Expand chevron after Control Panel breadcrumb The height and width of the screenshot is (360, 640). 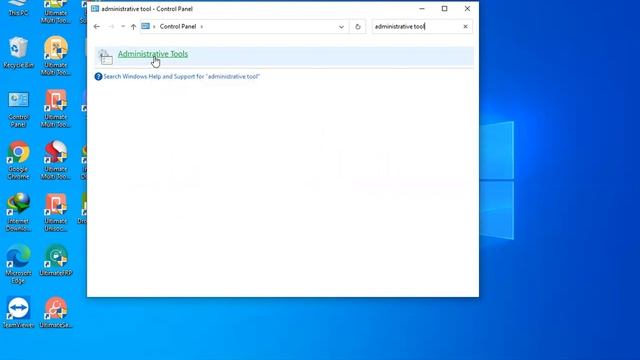[x=202, y=27]
